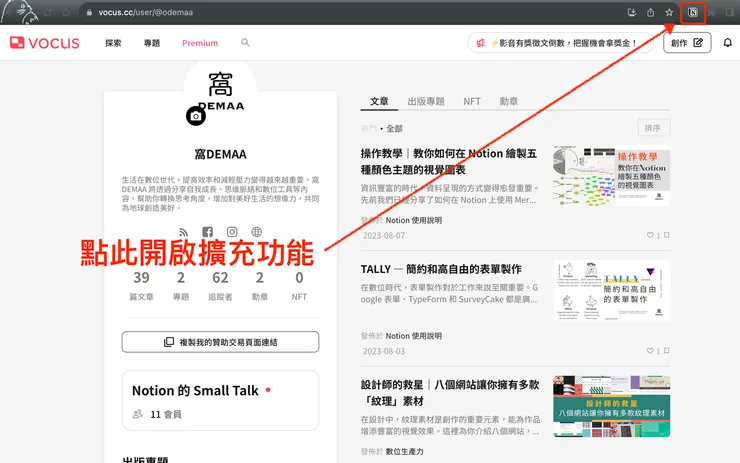Image resolution: width=740 pixels, height=463 pixels.
Task: Click the browser home icon
Action: 66,13
